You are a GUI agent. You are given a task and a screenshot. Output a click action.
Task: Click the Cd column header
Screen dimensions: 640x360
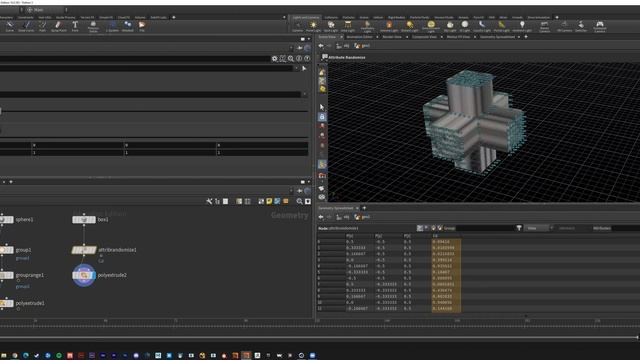(x=435, y=236)
